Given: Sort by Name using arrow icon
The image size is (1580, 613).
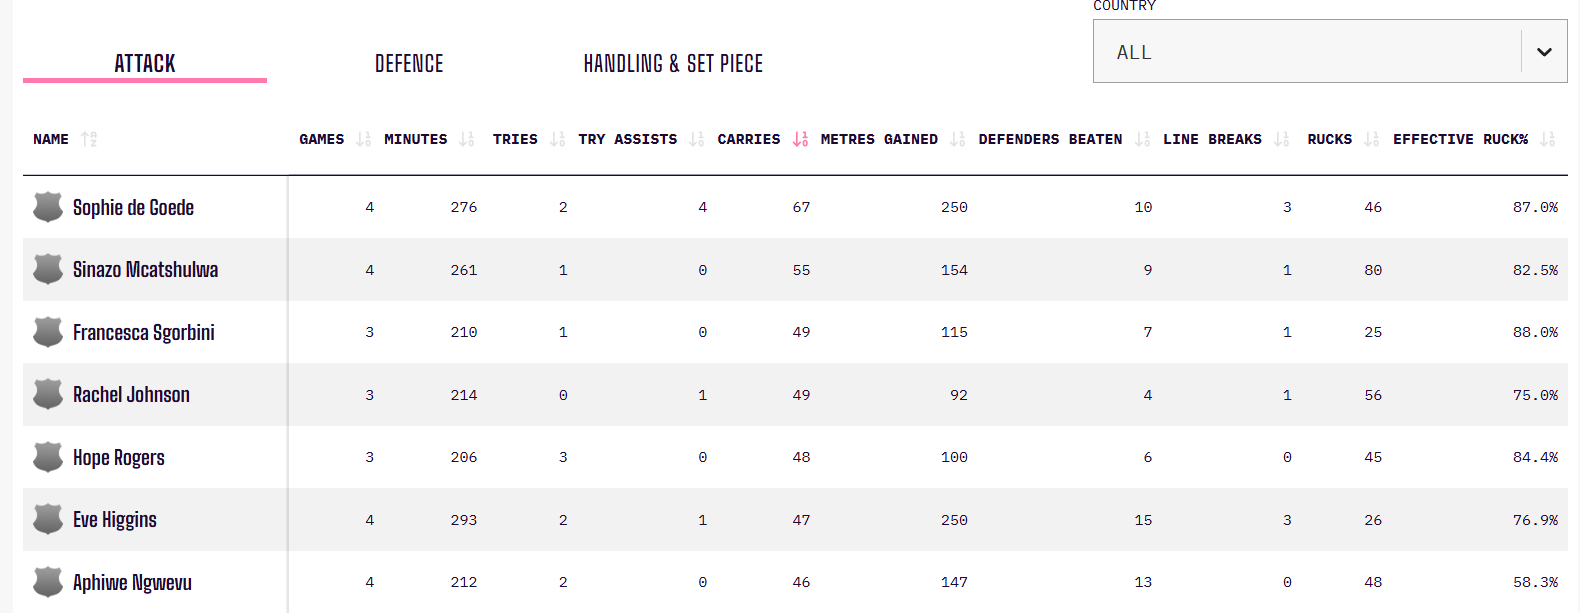Looking at the screenshot, I should point(89,139).
